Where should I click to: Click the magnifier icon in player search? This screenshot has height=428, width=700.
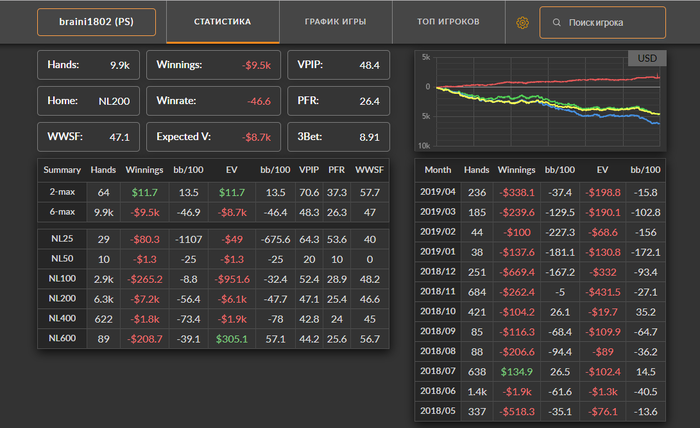pyautogui.click(x=555, y=22)
